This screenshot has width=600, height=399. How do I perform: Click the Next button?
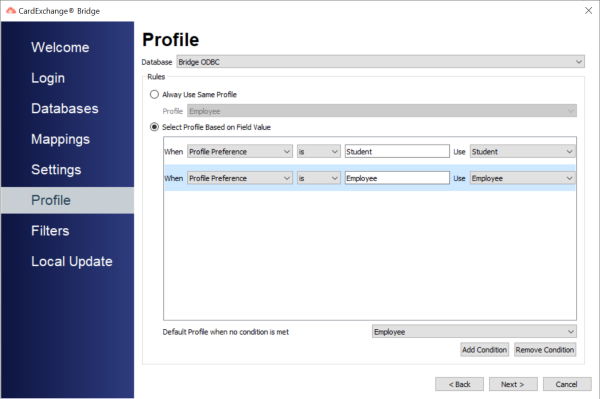click(513, 384)
